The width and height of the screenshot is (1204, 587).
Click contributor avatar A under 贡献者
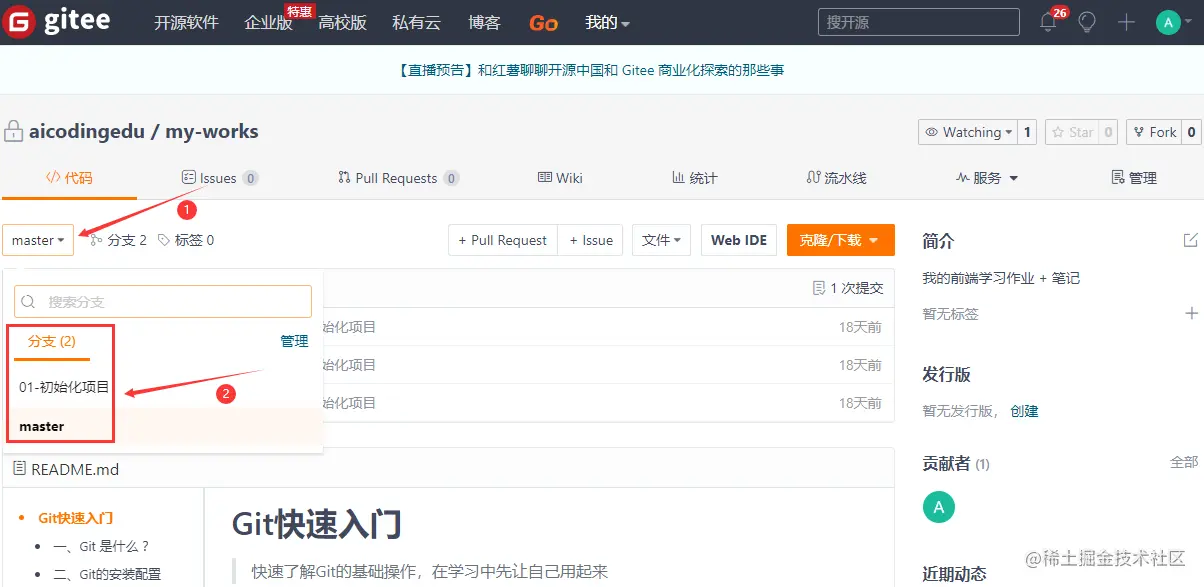click(938, 507)
